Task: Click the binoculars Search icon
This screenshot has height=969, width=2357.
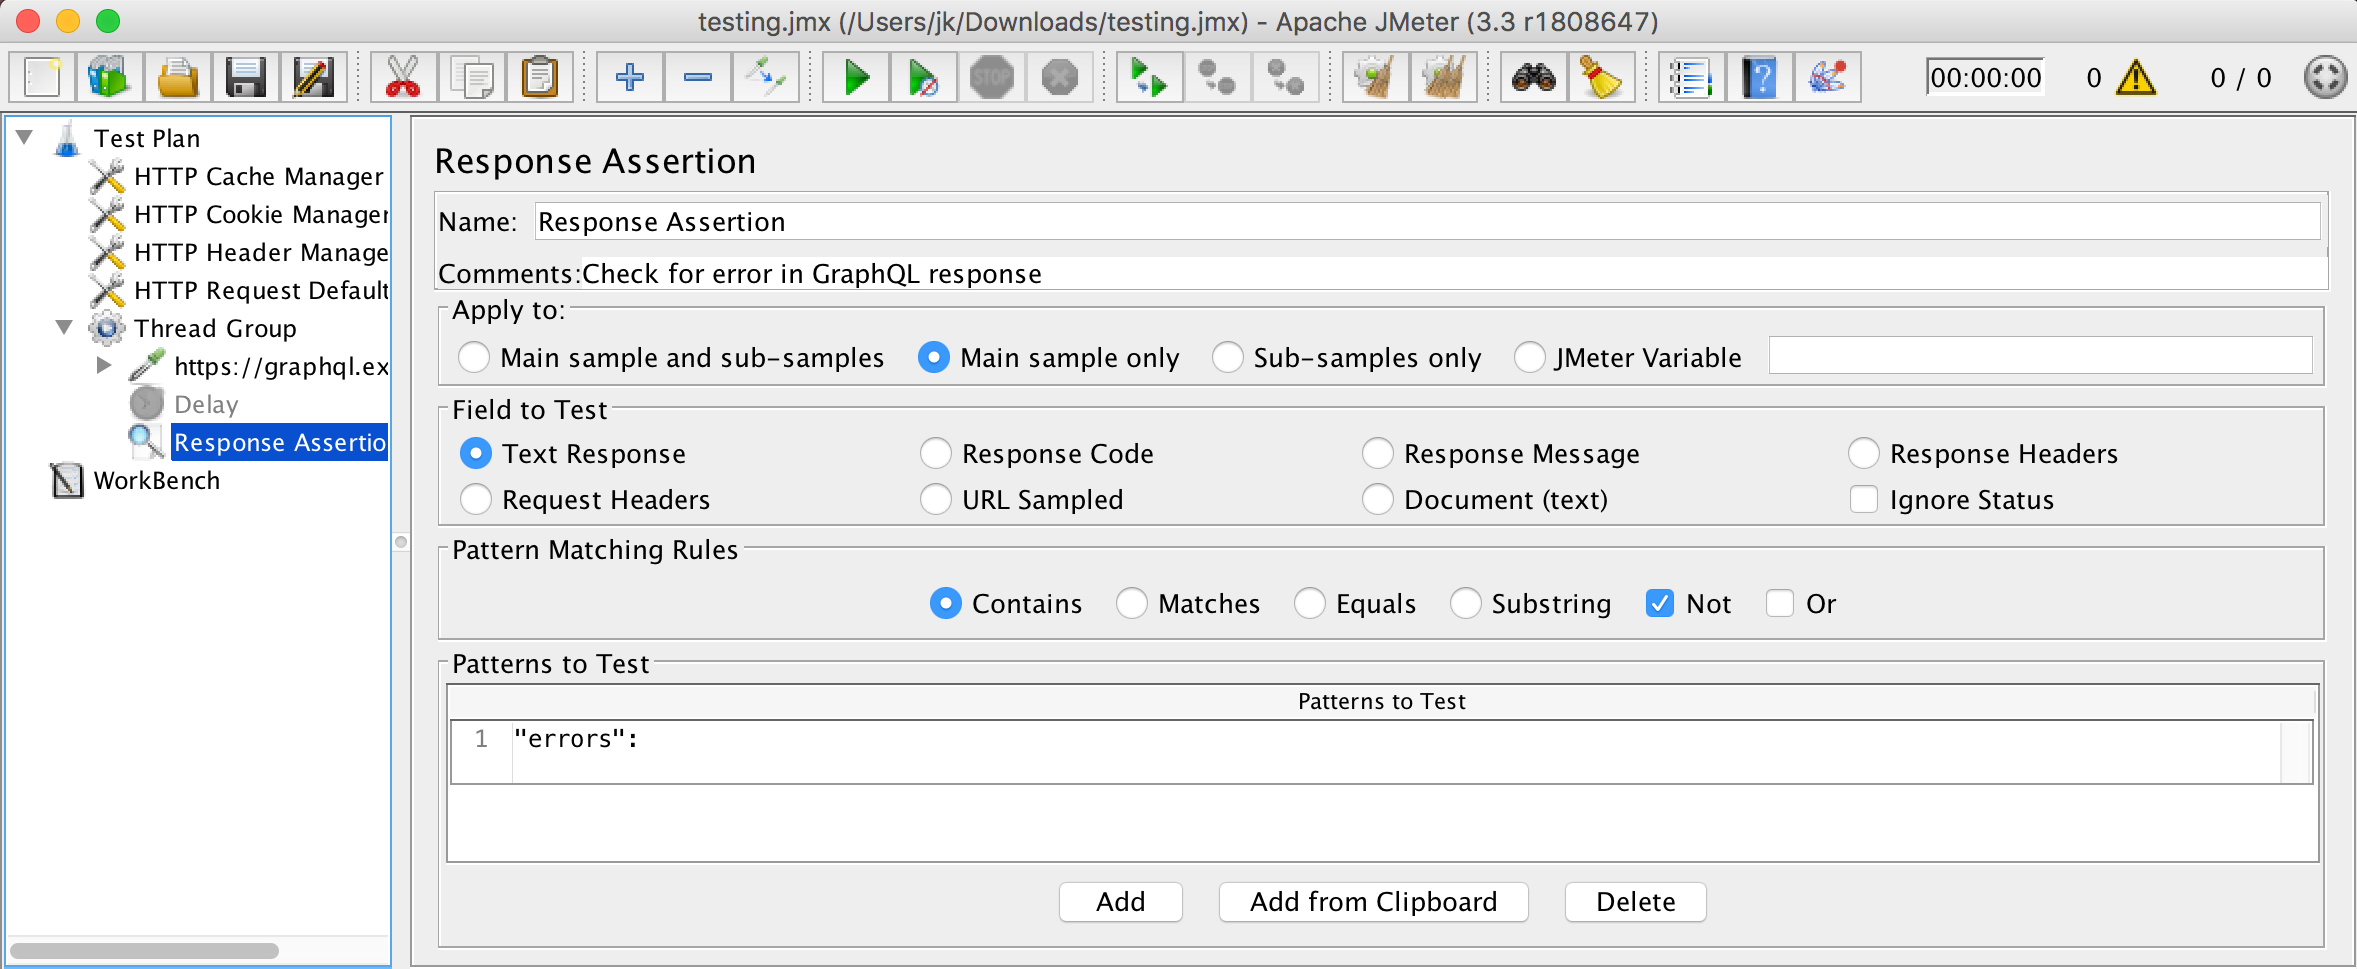Action: (x=1533, y=78)
